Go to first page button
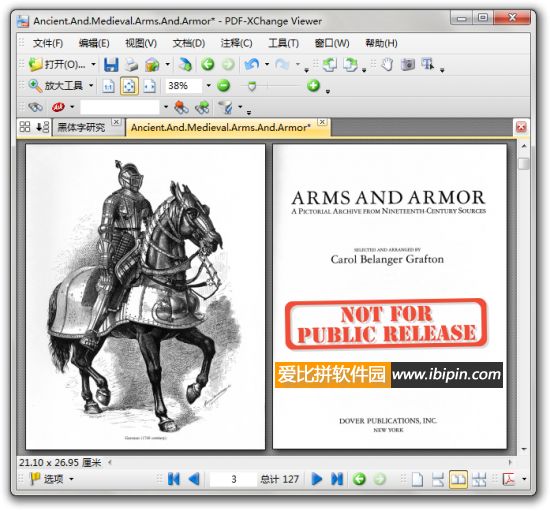550x511 pixels. point(174,479)
